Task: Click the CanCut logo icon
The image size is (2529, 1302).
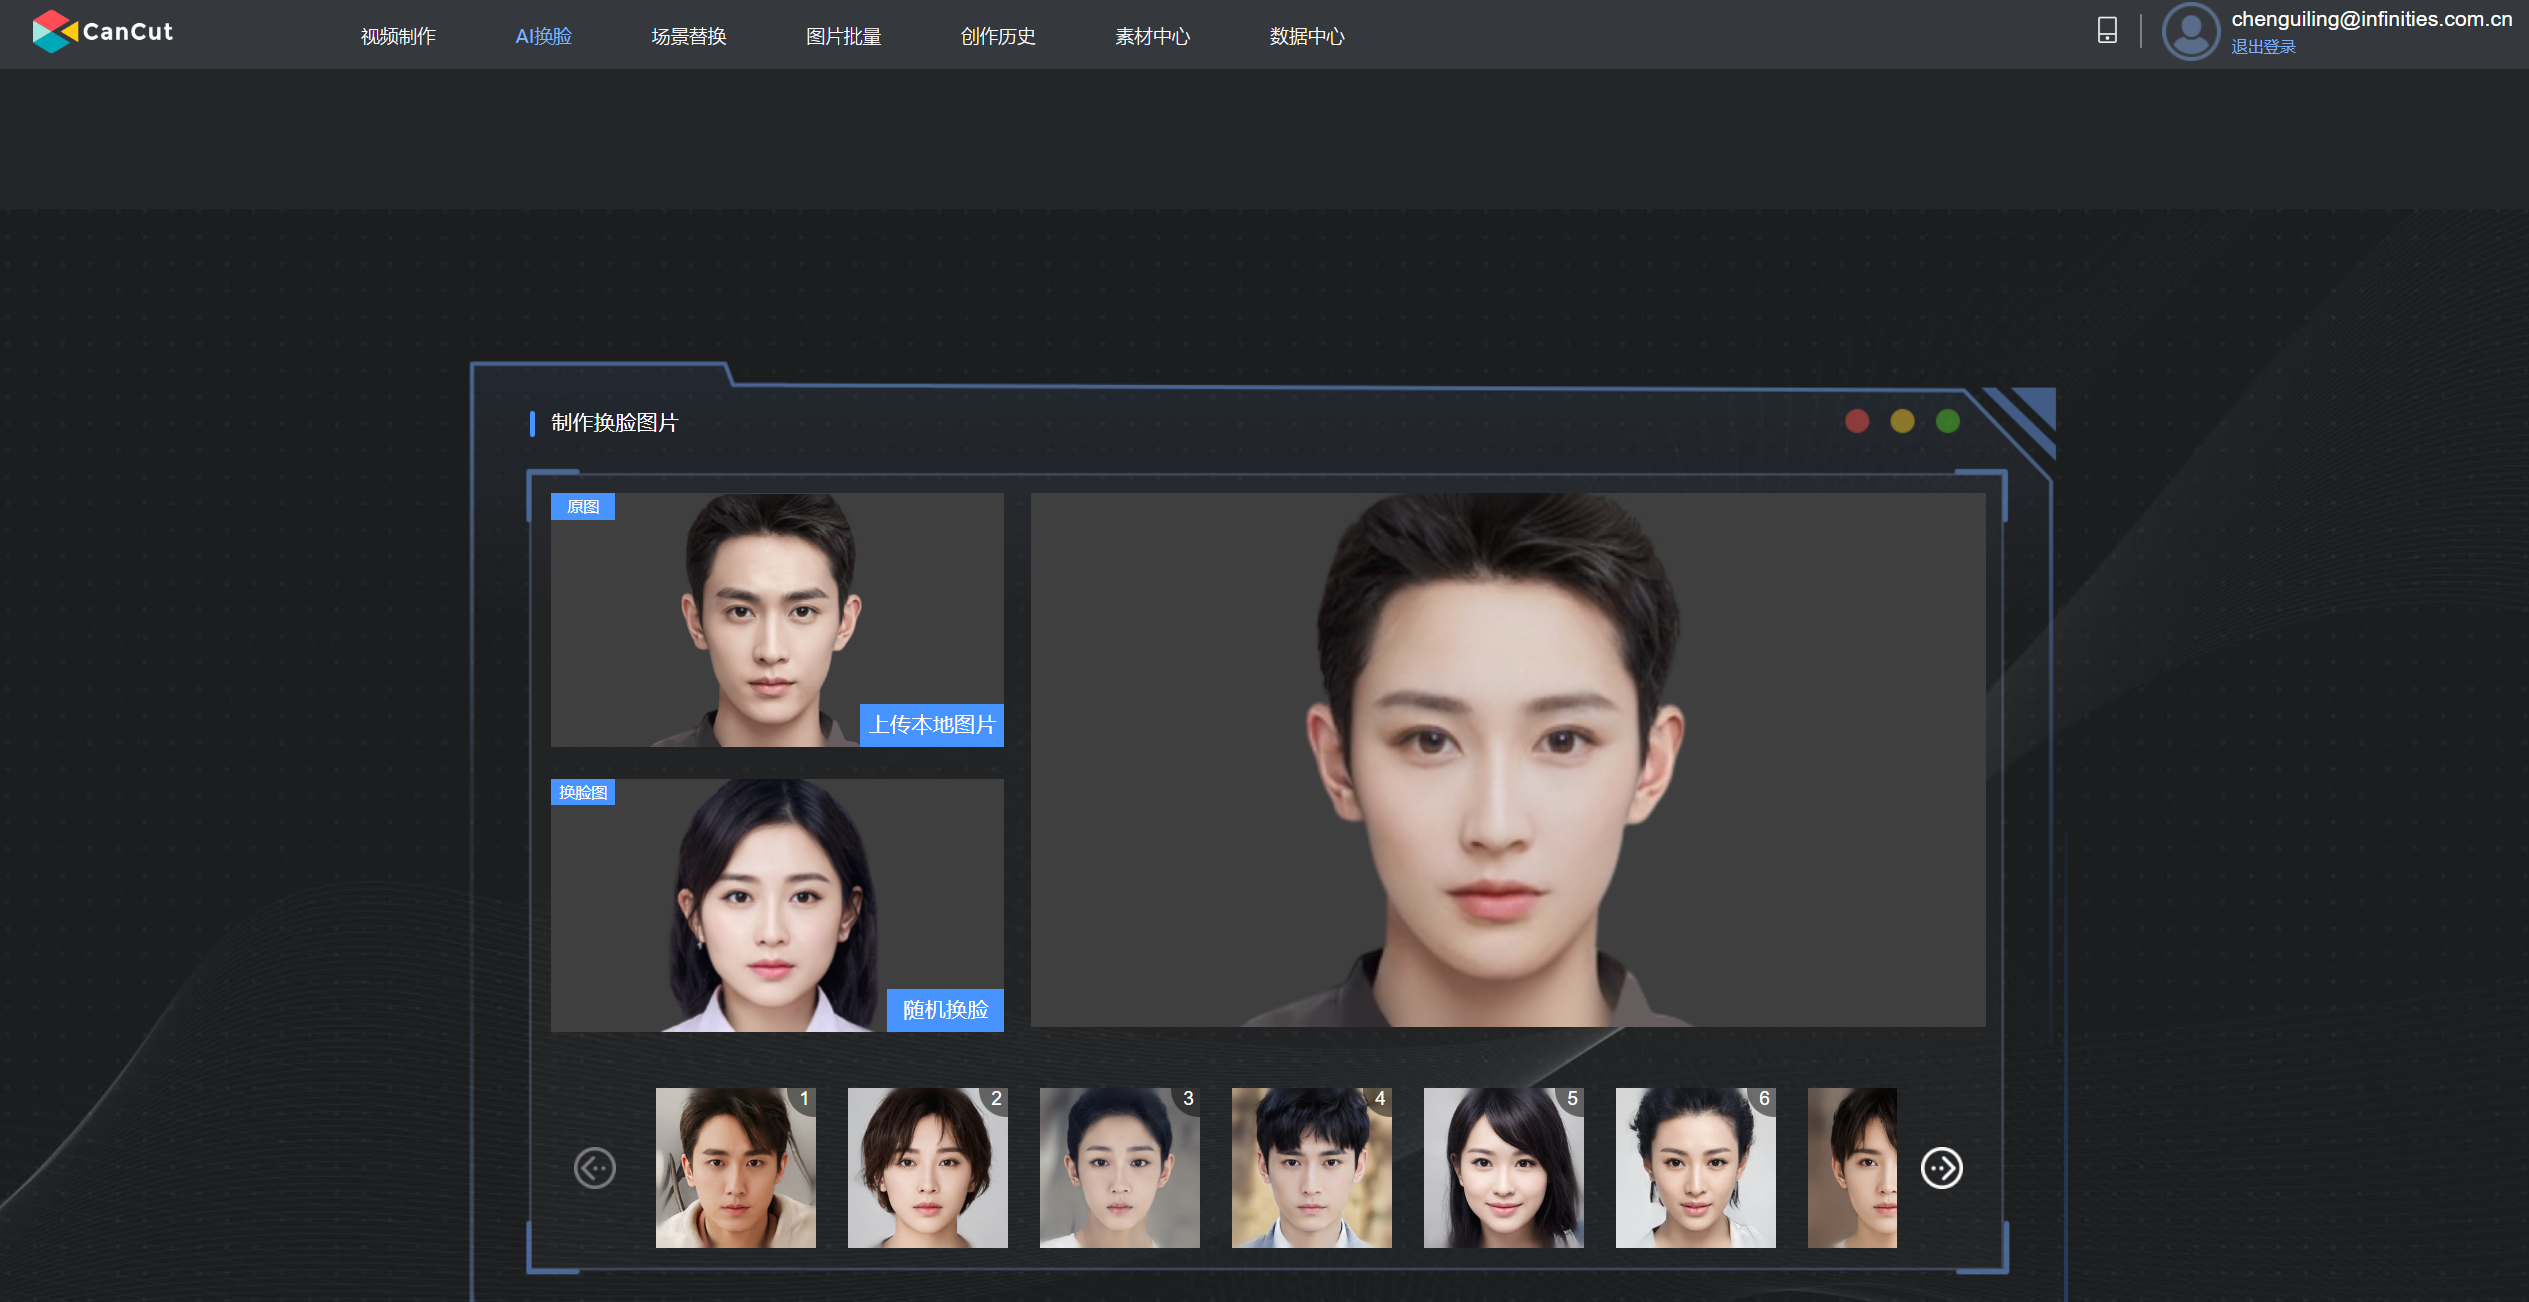Action: 54,31
